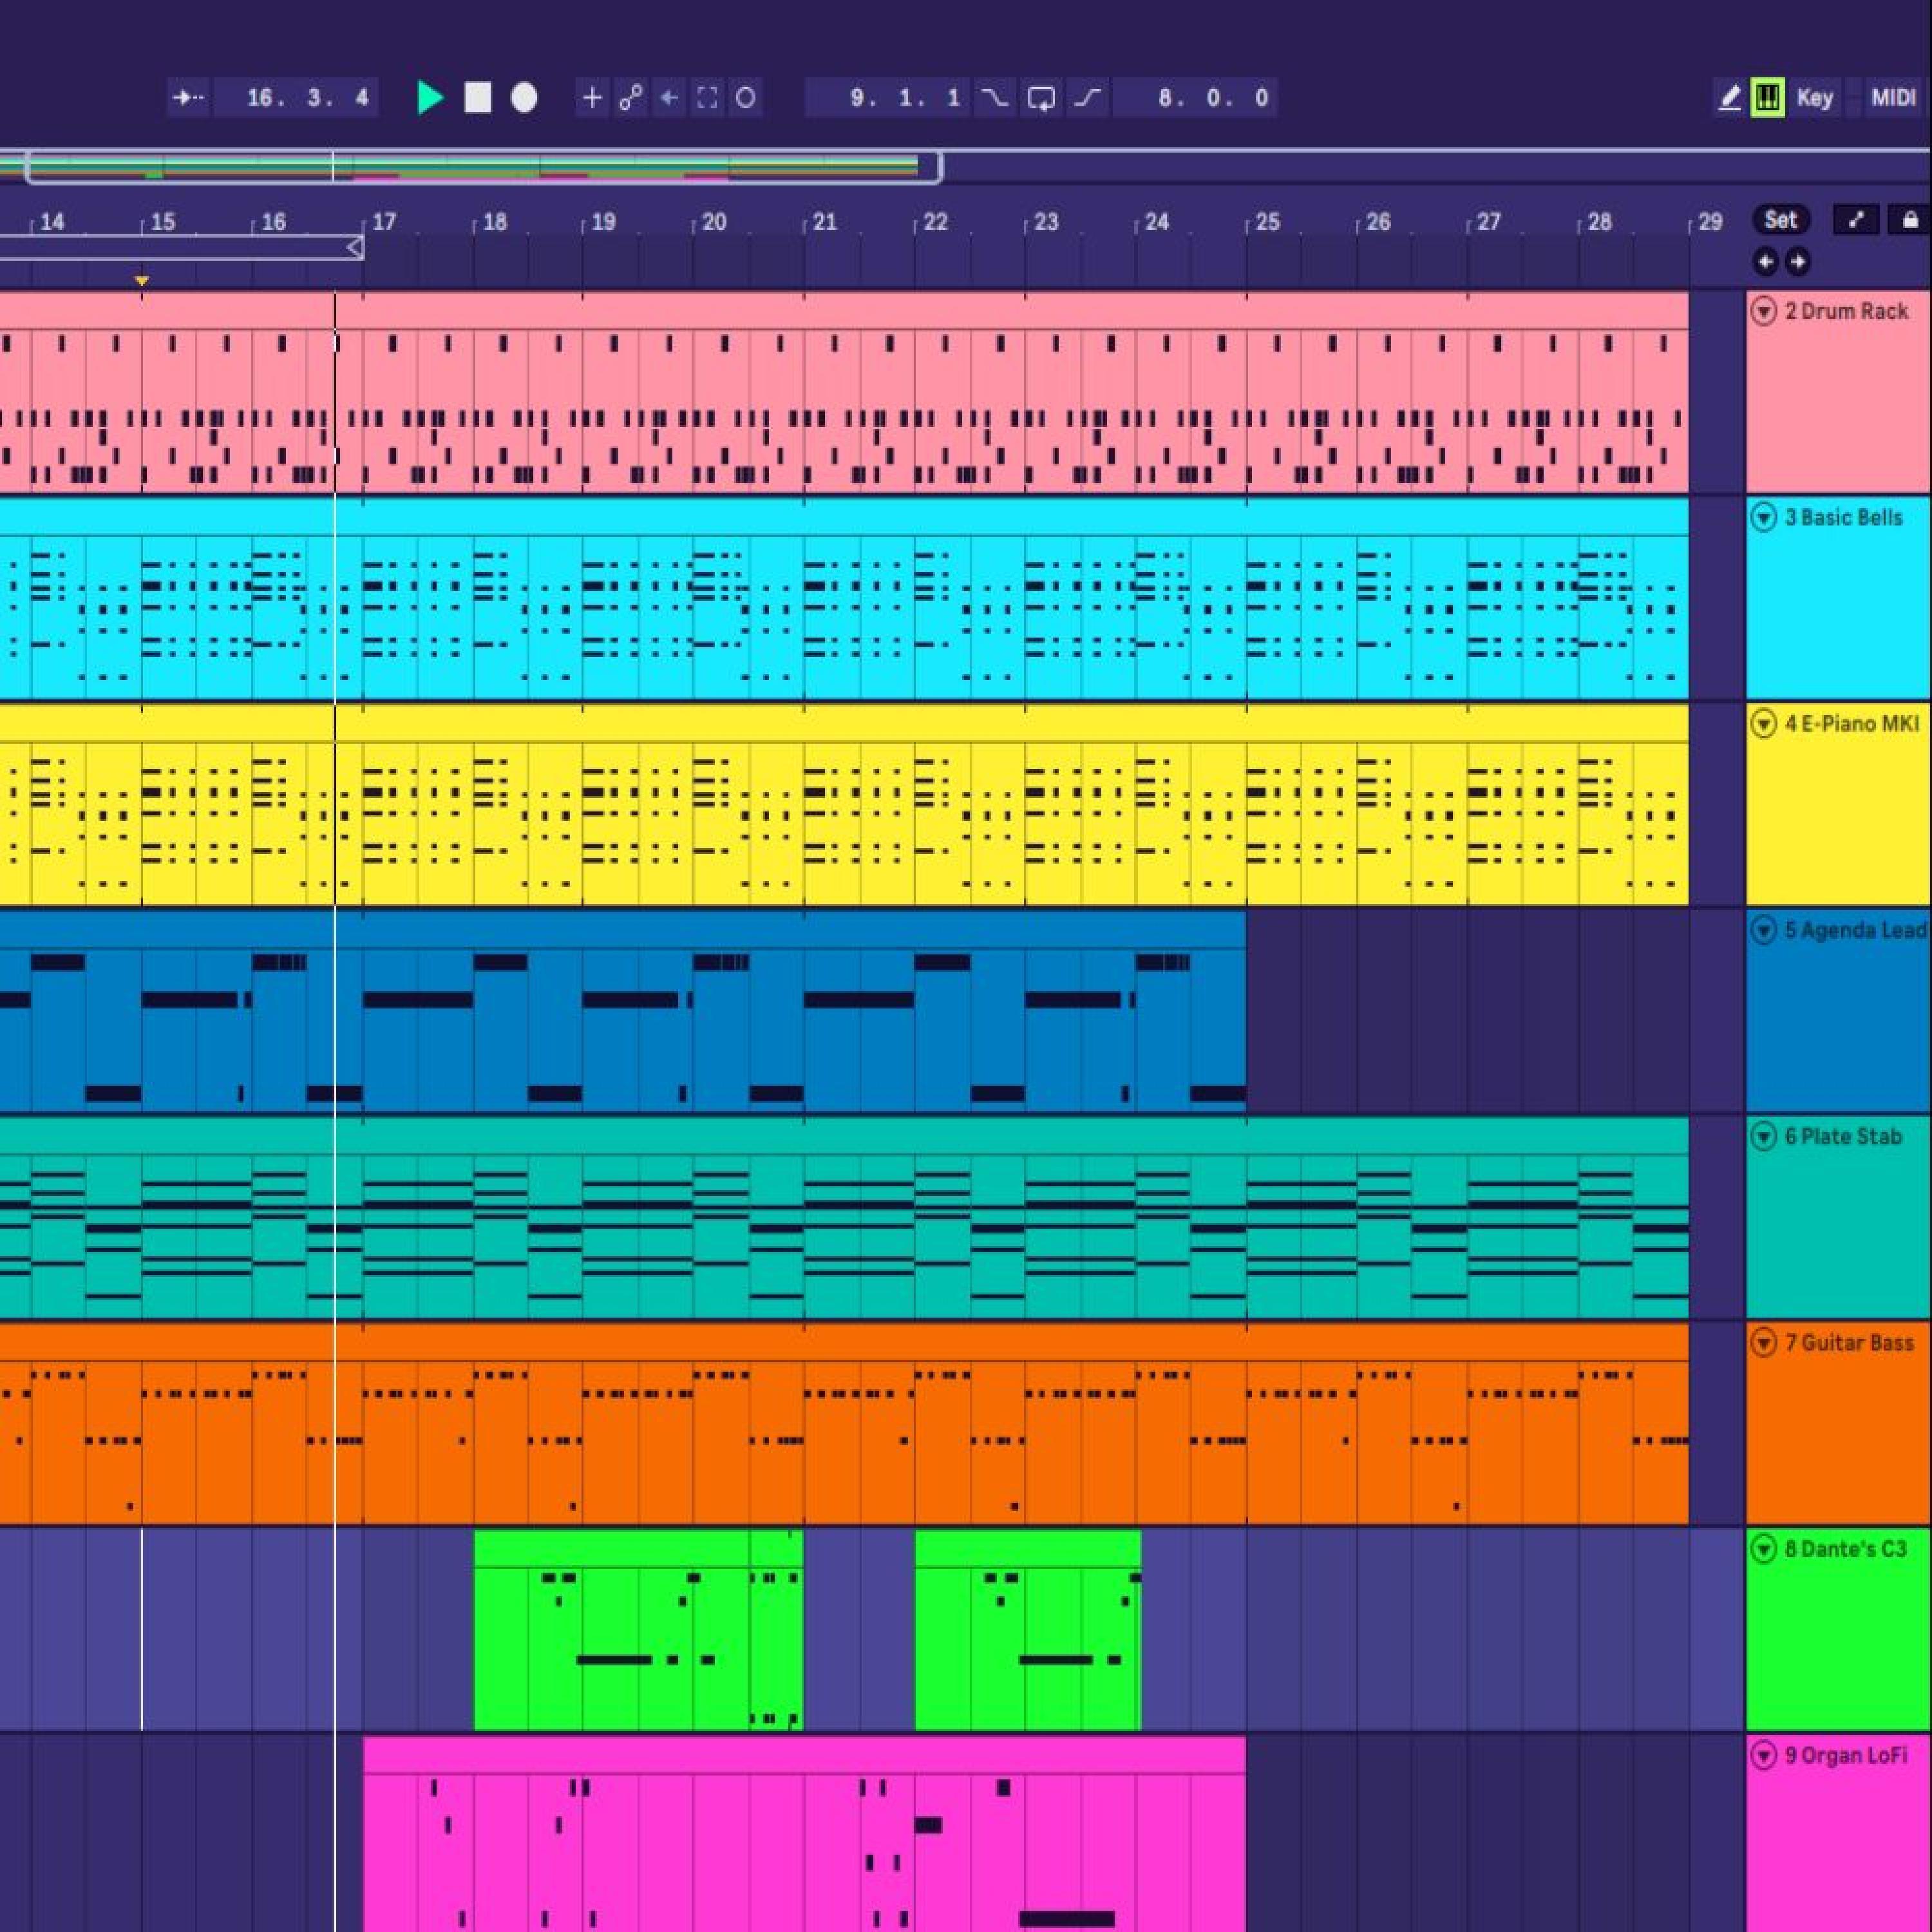Click the Re-enable Automation arrow icon
Image resolution: width=1932 pixels, height=1932 pixels.
point(669,97)
